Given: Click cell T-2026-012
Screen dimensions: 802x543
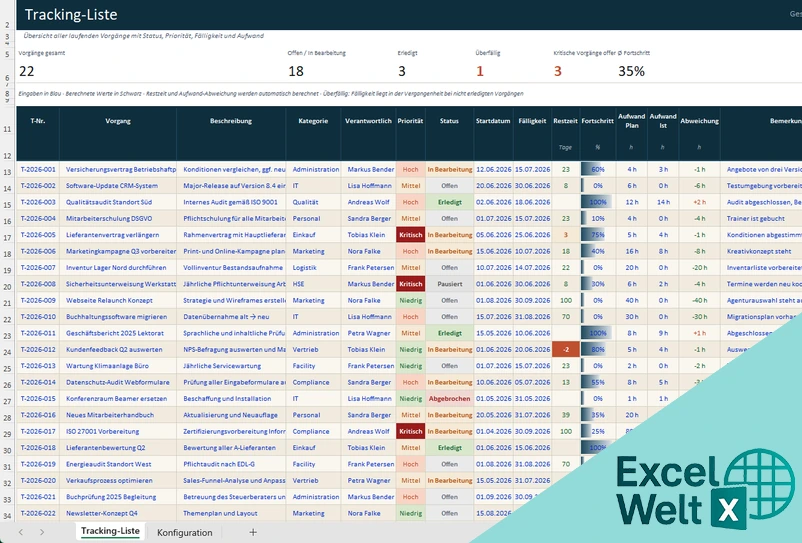Looking at the screenshot, I should pyautogui.click(x=38, y=349).
